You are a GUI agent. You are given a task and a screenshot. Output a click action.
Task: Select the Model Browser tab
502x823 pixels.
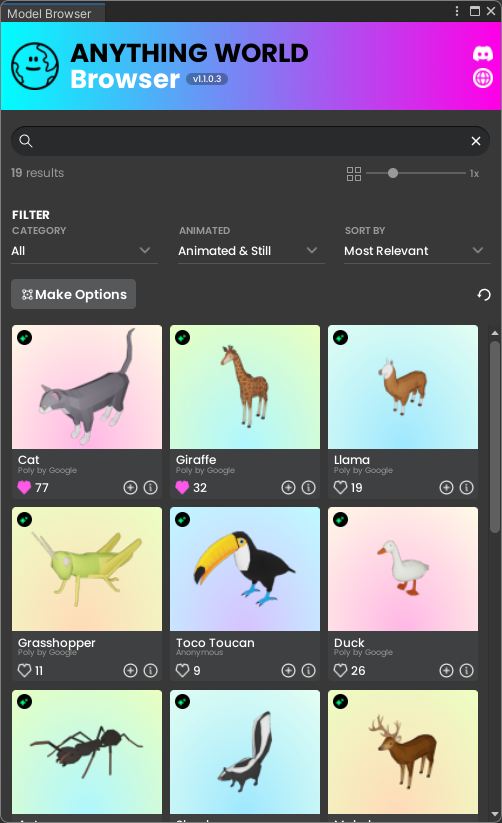(x=49, y=14)
